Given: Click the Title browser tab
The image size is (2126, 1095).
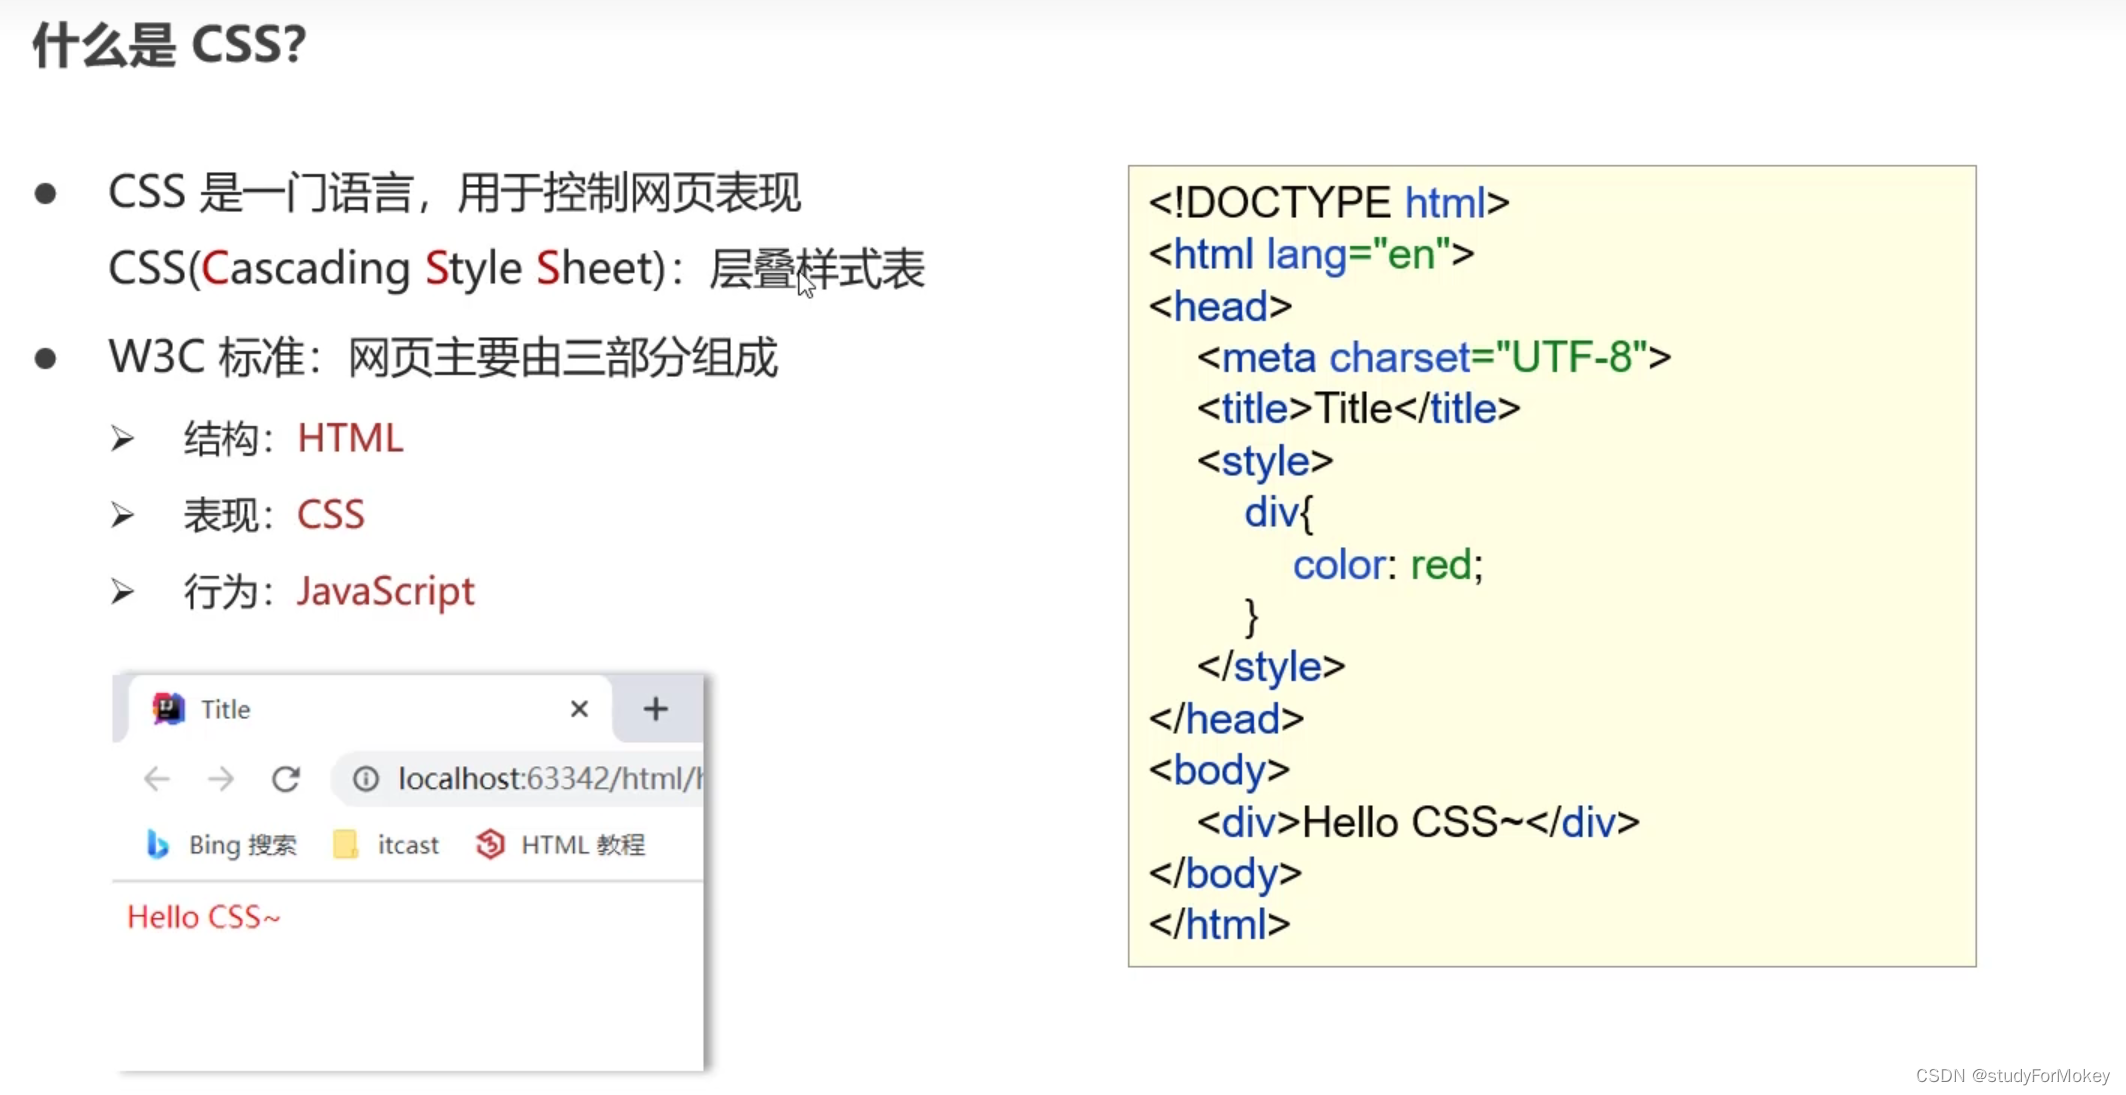Looking at the screenshot, I should [370, 709].
